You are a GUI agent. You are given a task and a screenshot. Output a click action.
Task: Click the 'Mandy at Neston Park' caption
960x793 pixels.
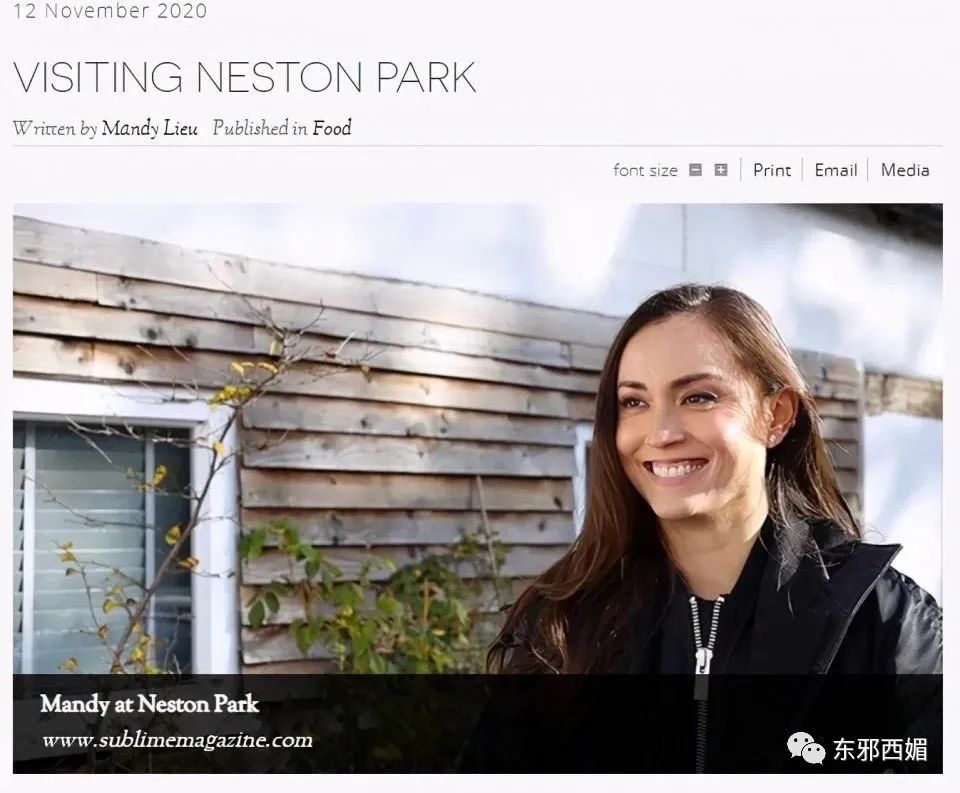149,704
